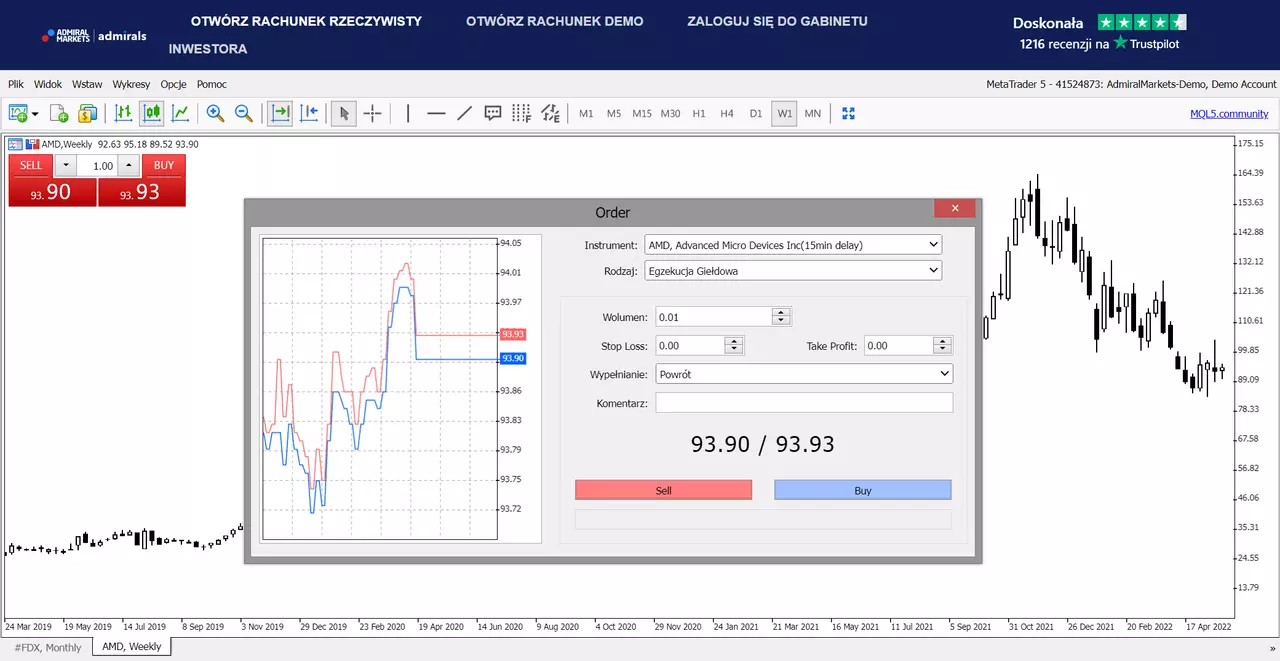Select the trendline drawing tool
Image resolution: width=1280 pixels, height=661 pixels.
point(464,113)
